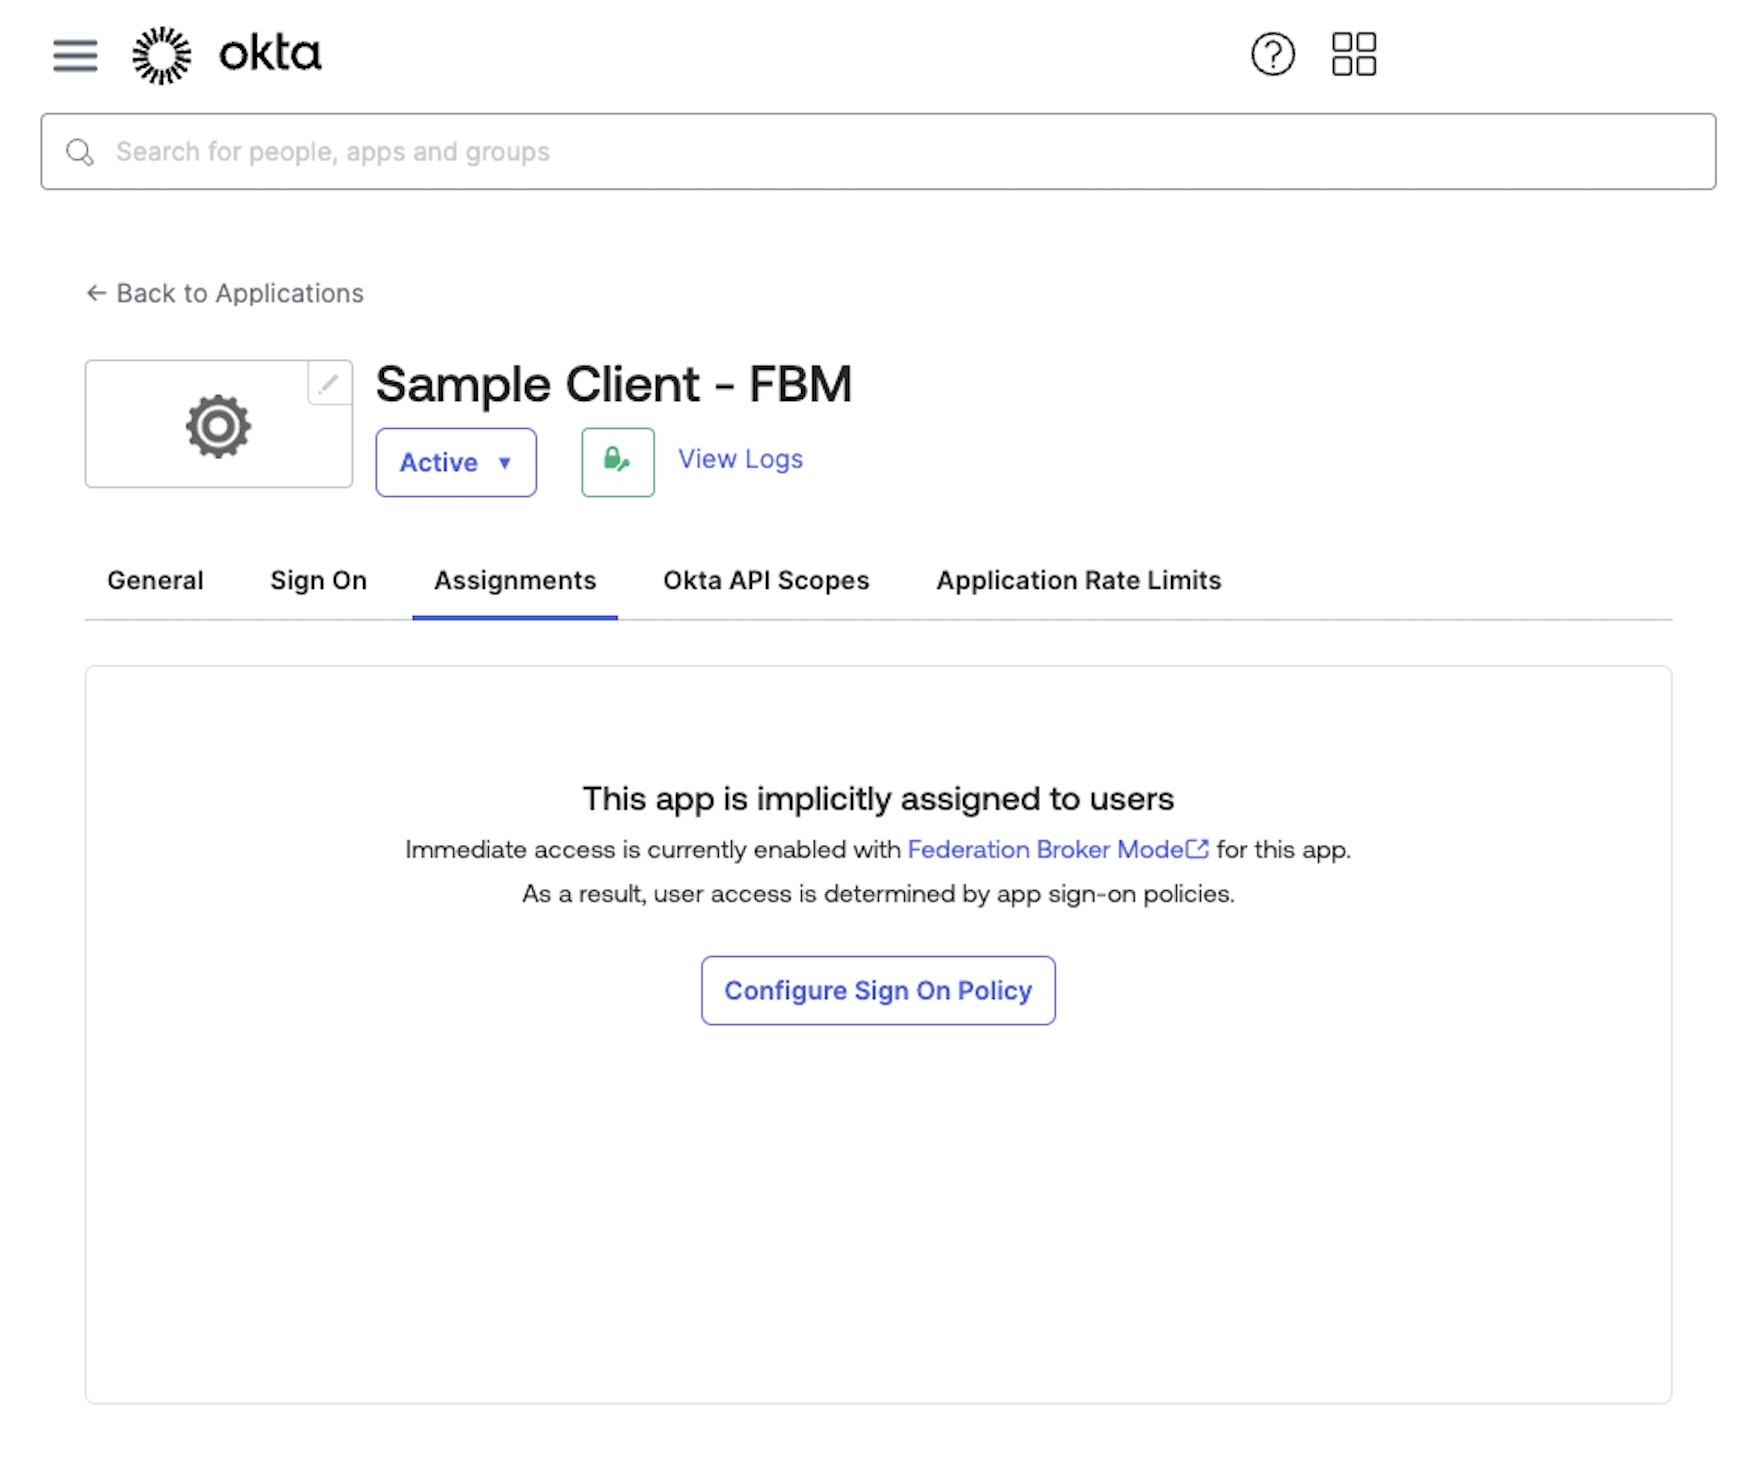This screenshot has height=1464, width=1759.
Task: Click the back arrow next to Back to Applications
Action: click(x=95, y=293)
